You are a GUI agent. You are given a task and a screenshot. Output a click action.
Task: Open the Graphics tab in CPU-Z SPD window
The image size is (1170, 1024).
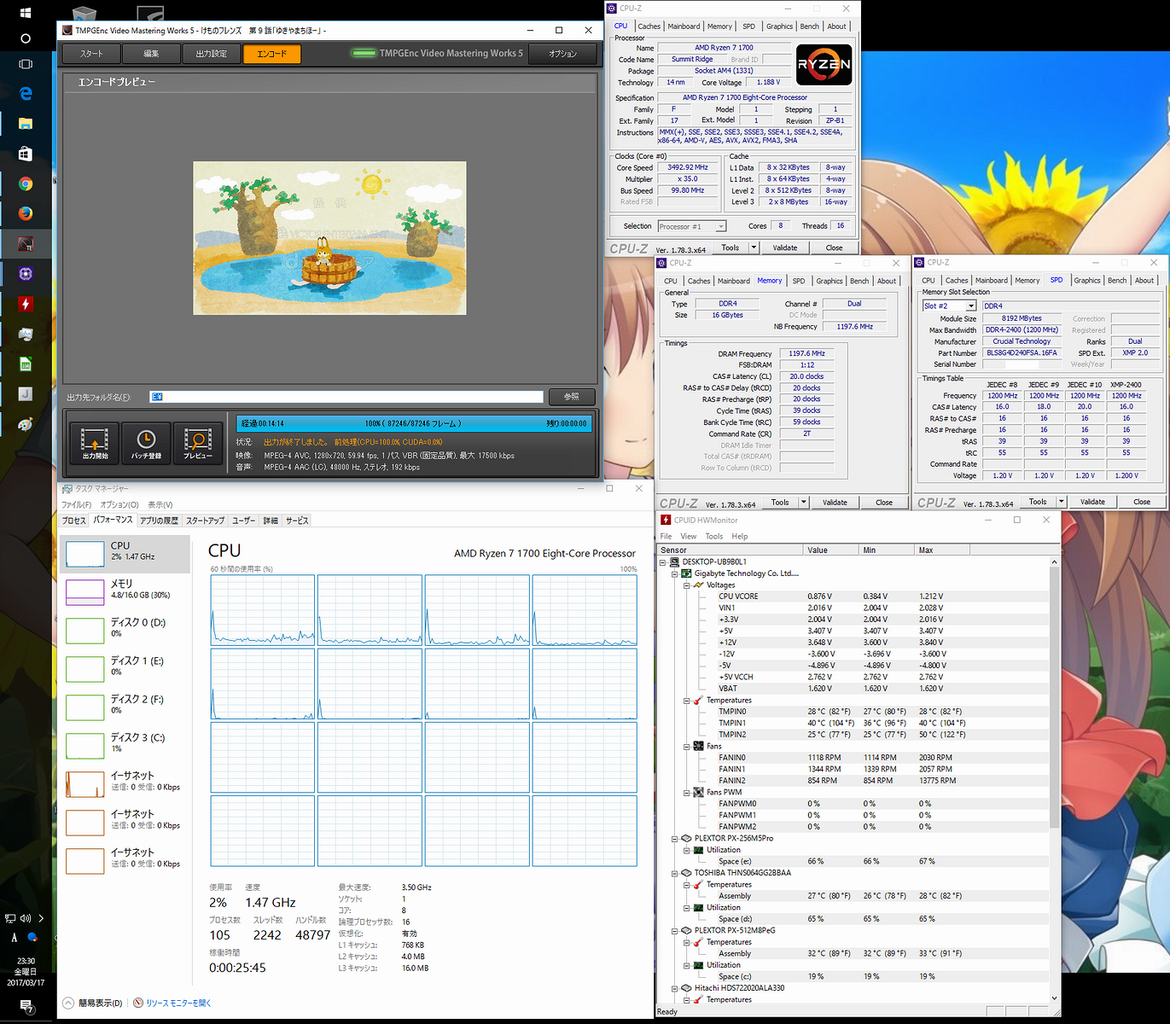point(1086,280)
